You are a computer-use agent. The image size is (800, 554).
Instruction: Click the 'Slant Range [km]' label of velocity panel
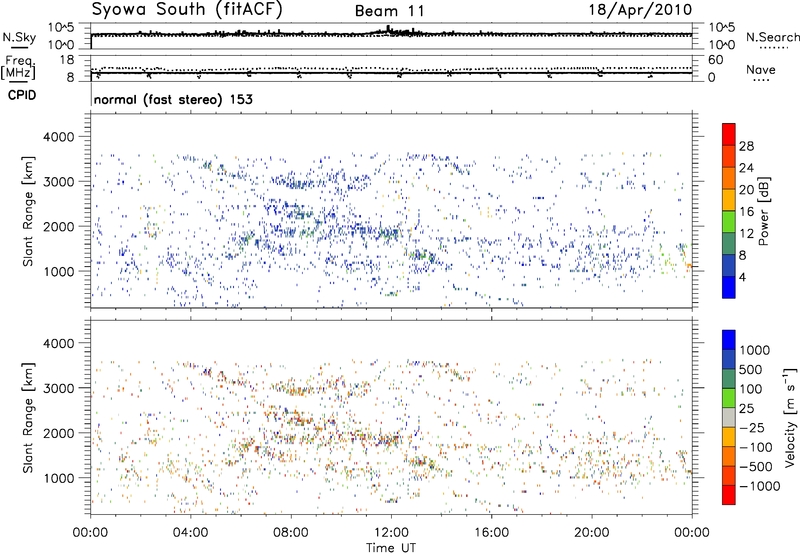(28, 417)
